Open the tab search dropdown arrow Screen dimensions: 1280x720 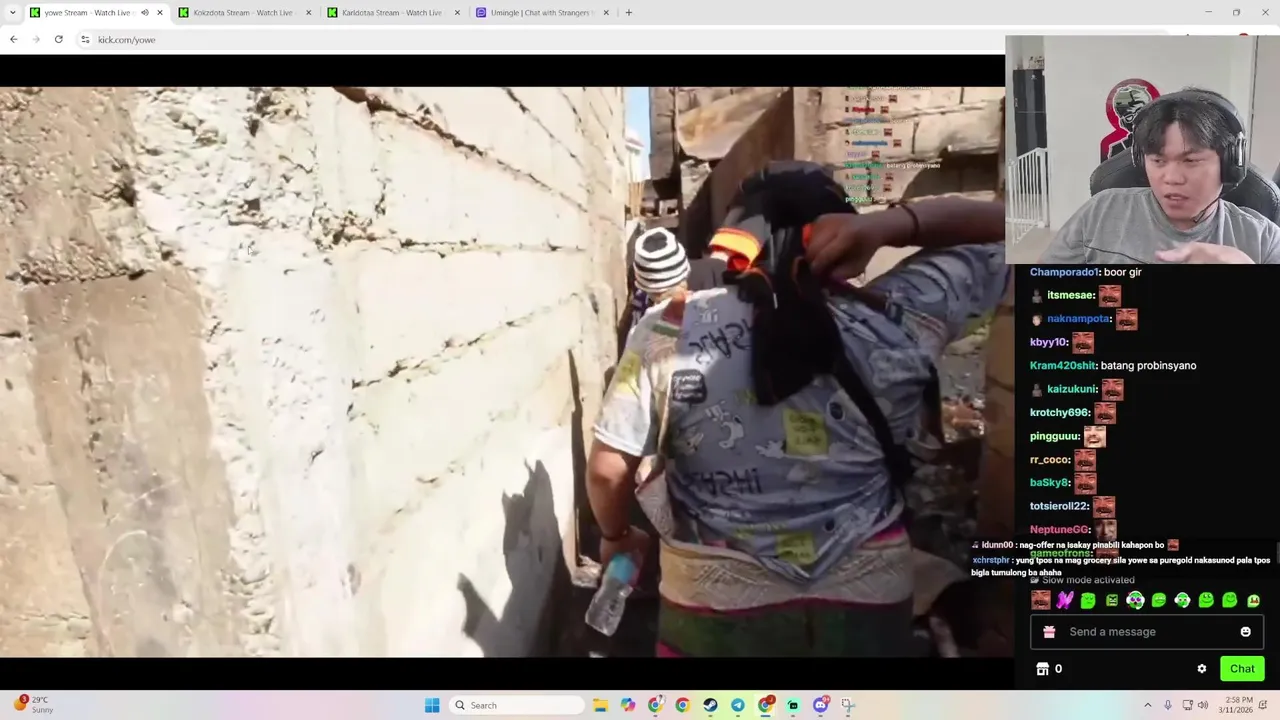13,13
